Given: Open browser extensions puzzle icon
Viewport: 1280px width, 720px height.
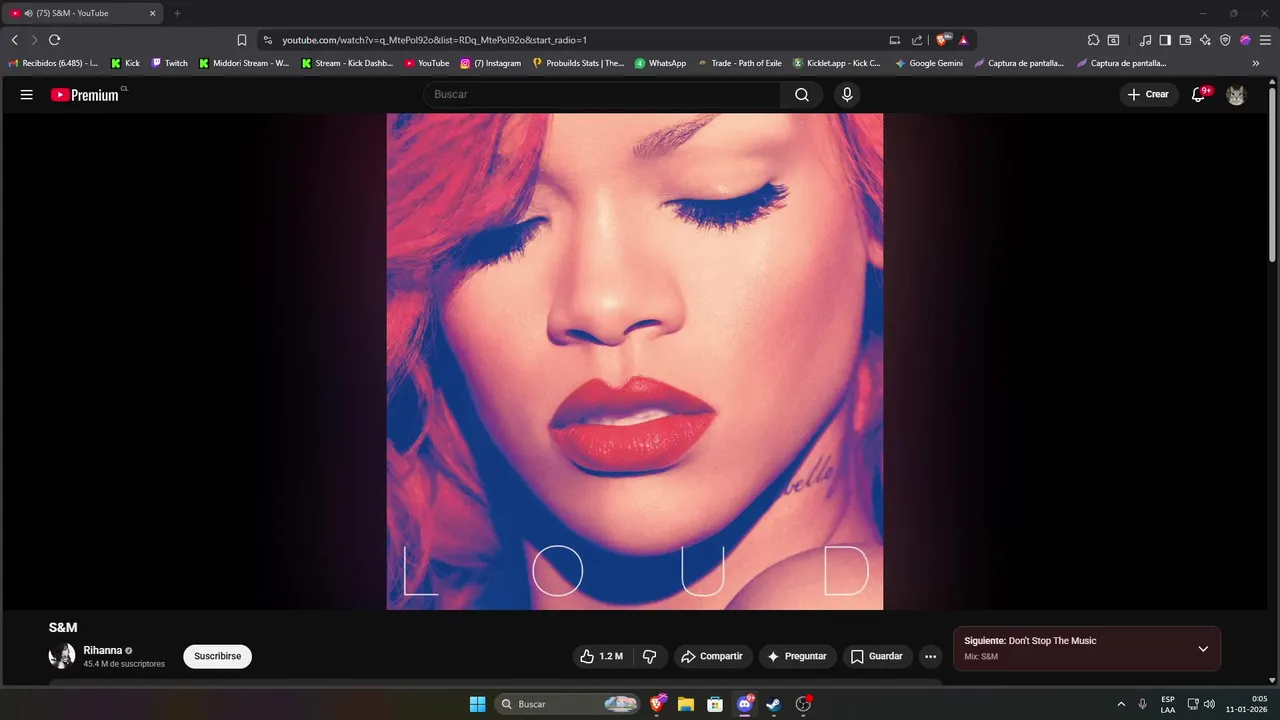Looking at the screenshot, I should point(1093,40).
